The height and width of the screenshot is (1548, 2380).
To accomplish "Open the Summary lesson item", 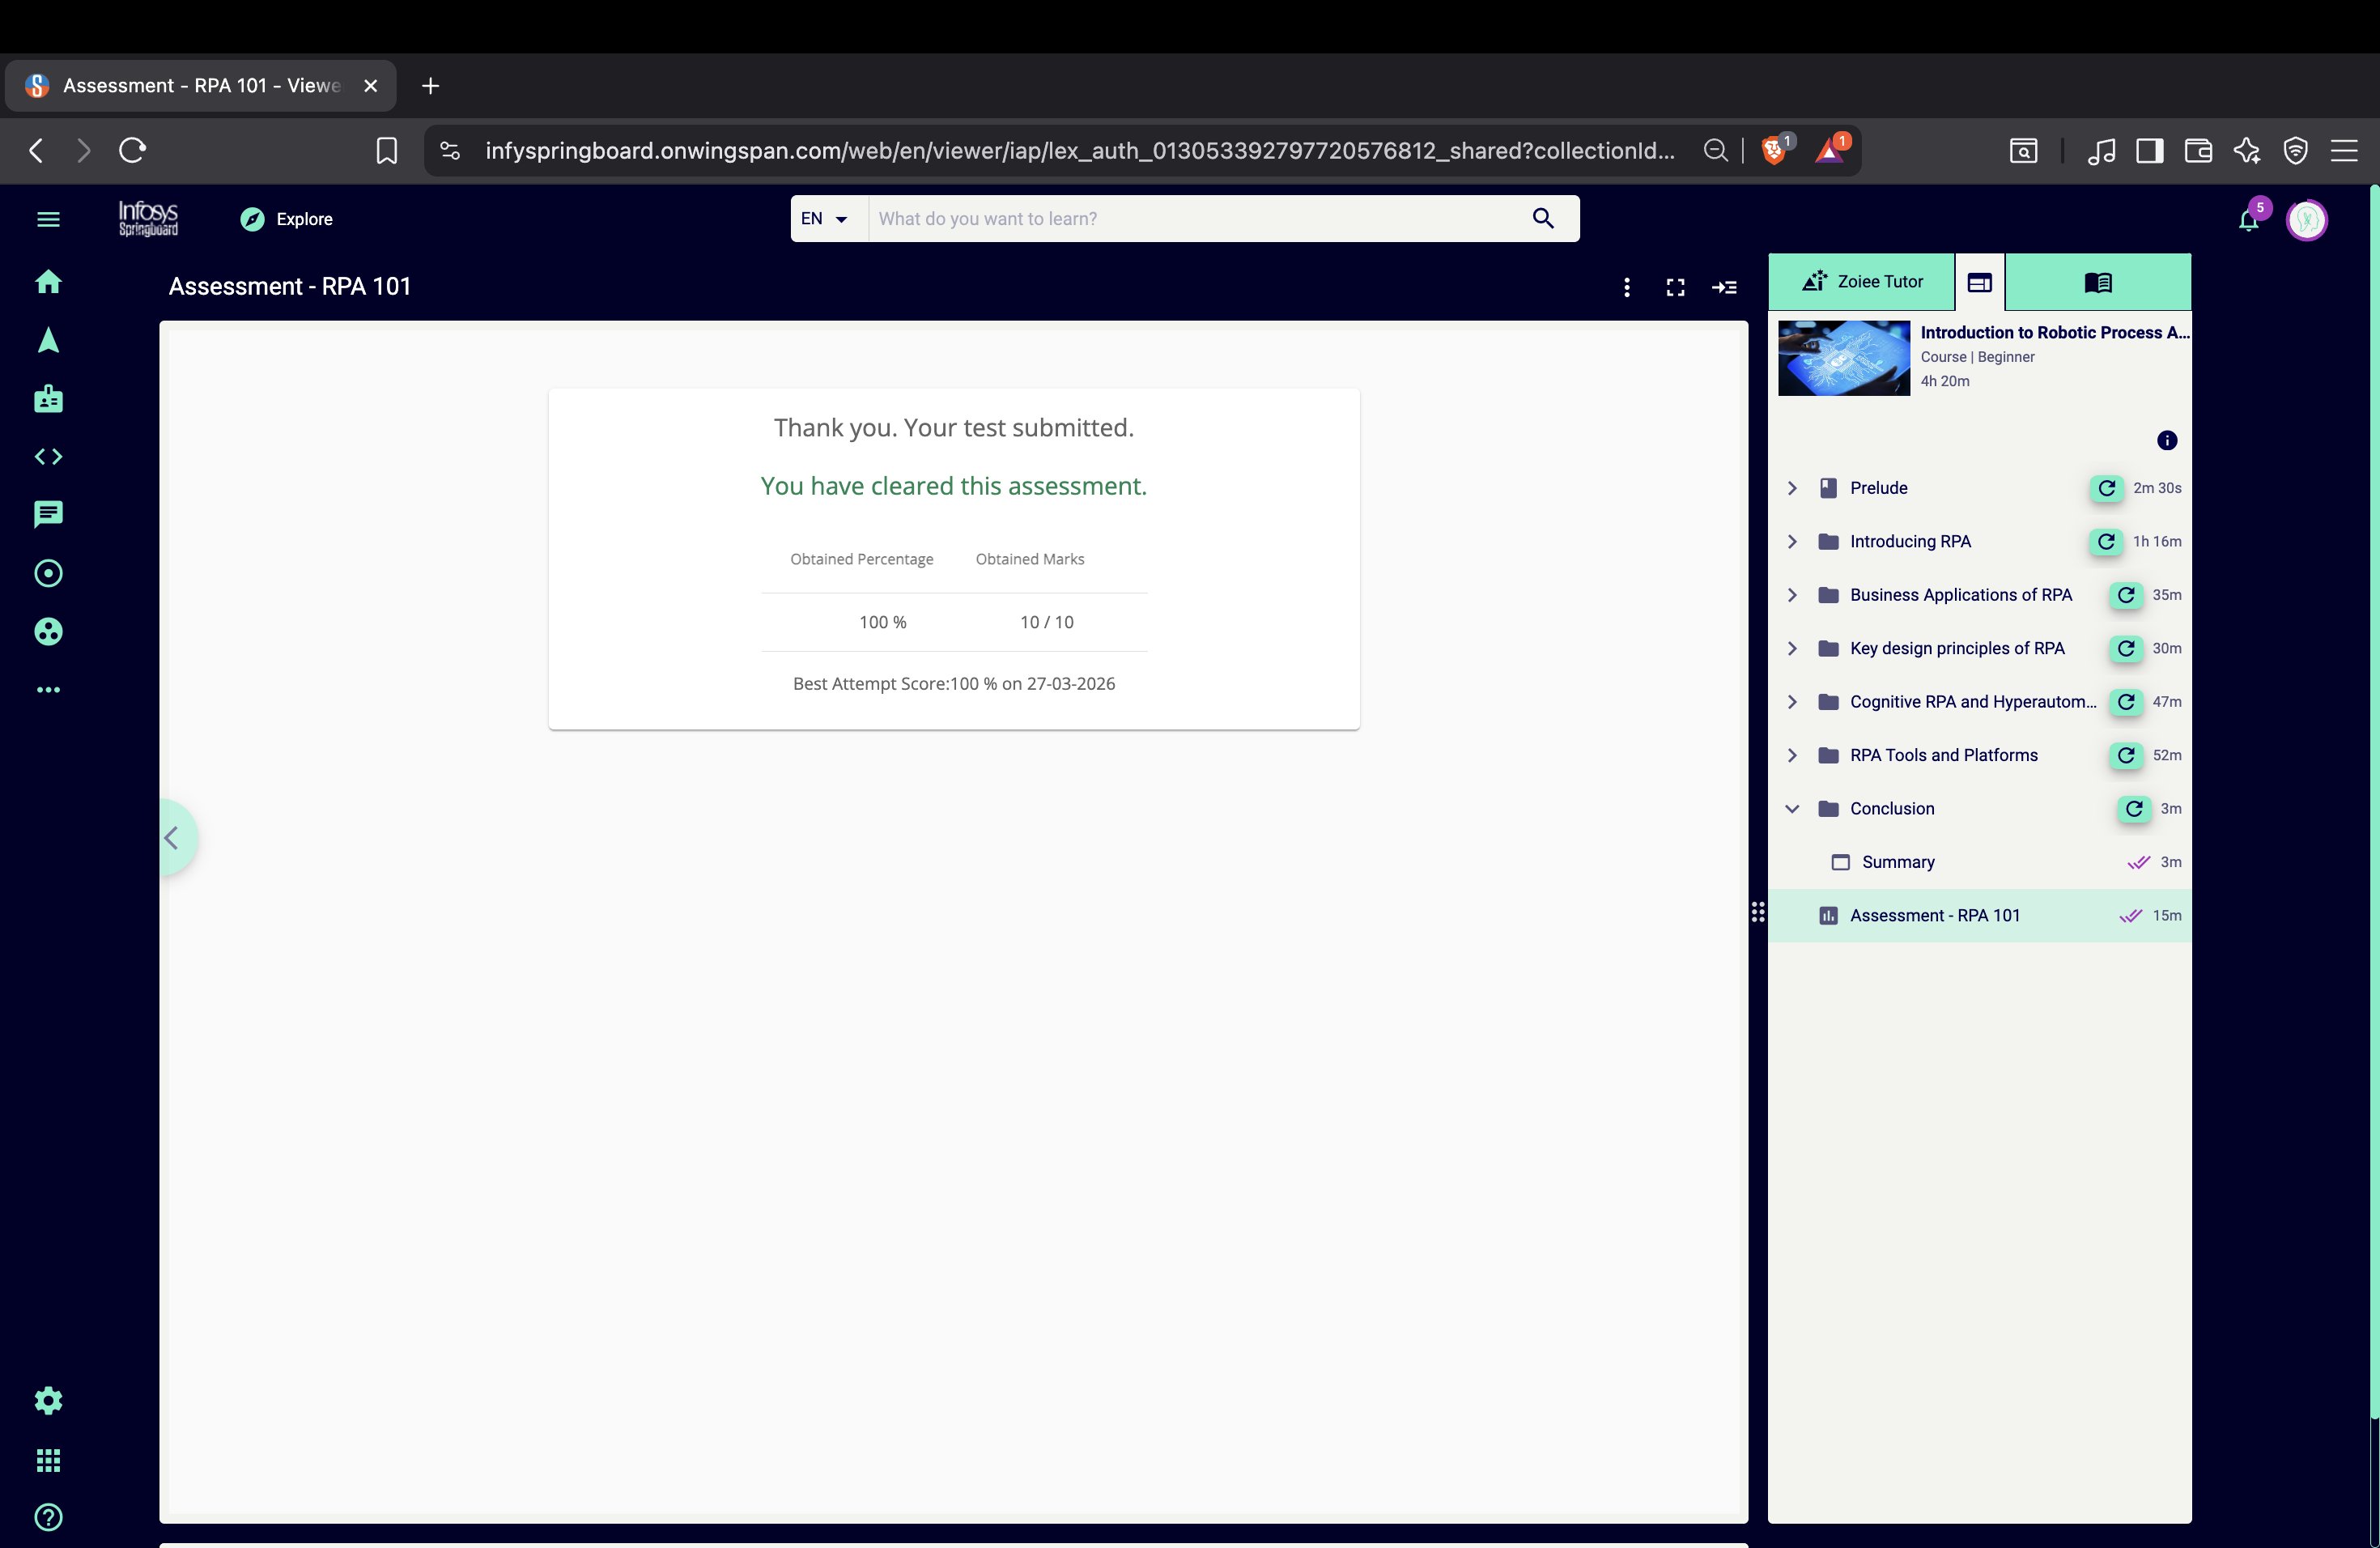I will [1897, 862].
